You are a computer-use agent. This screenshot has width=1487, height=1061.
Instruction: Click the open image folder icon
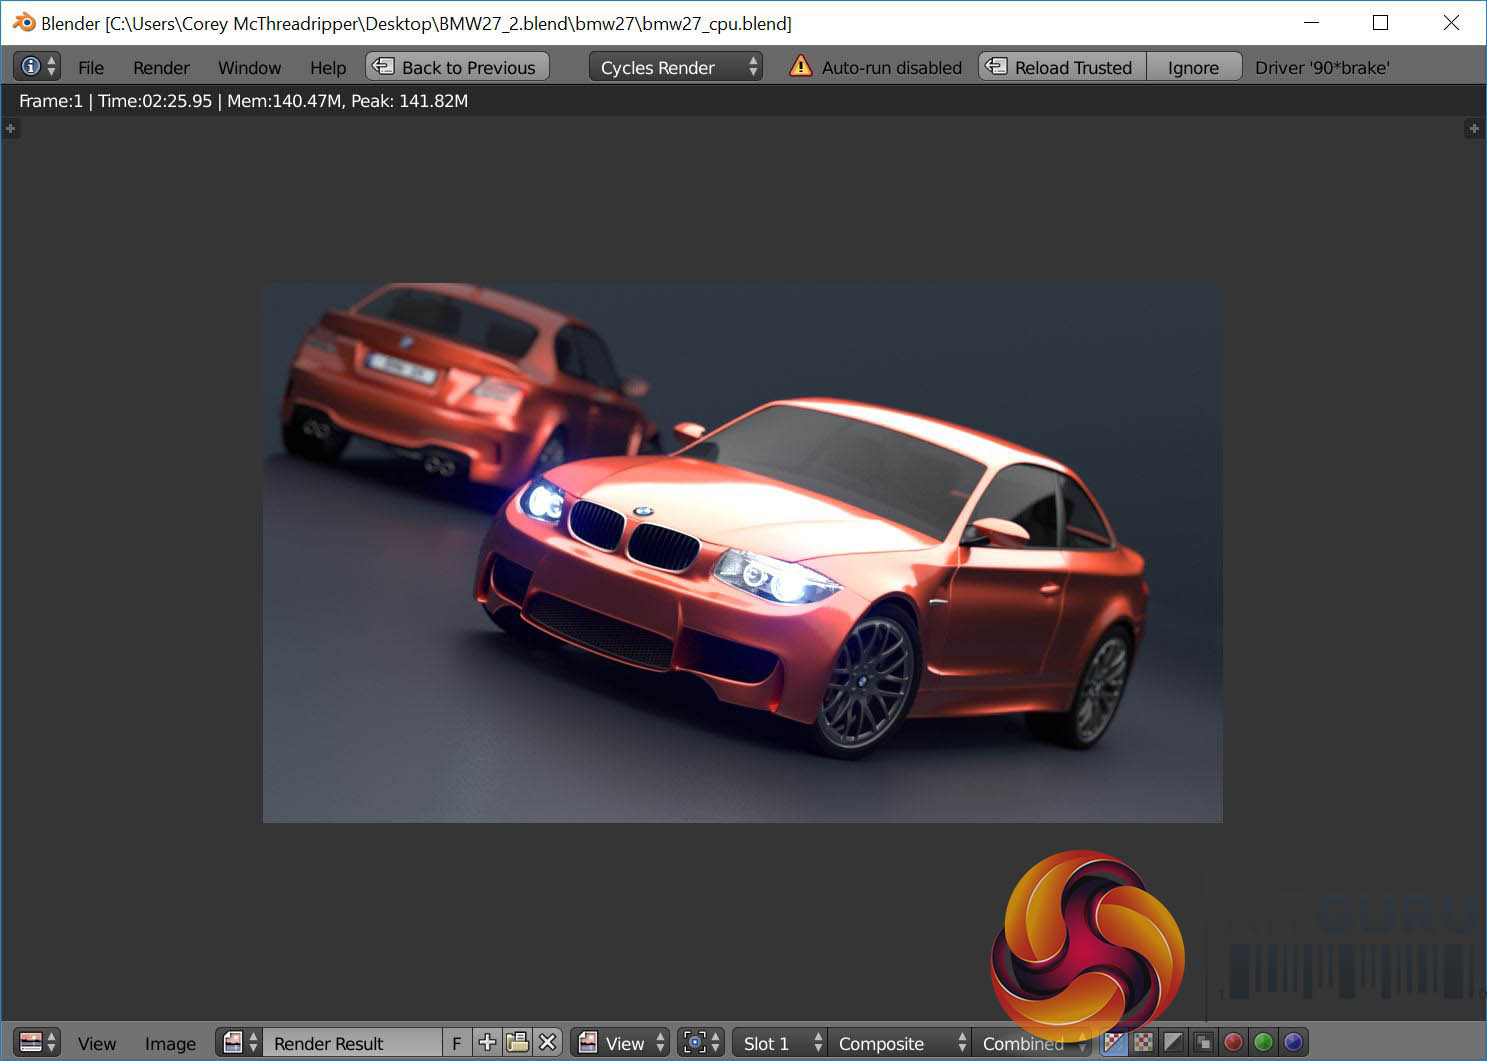(x=517, y=1043)
